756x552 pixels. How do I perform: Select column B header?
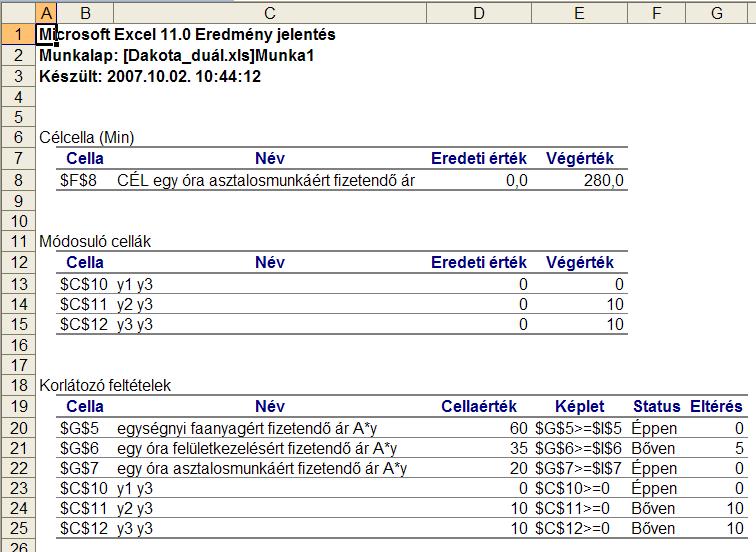(85, 13)
